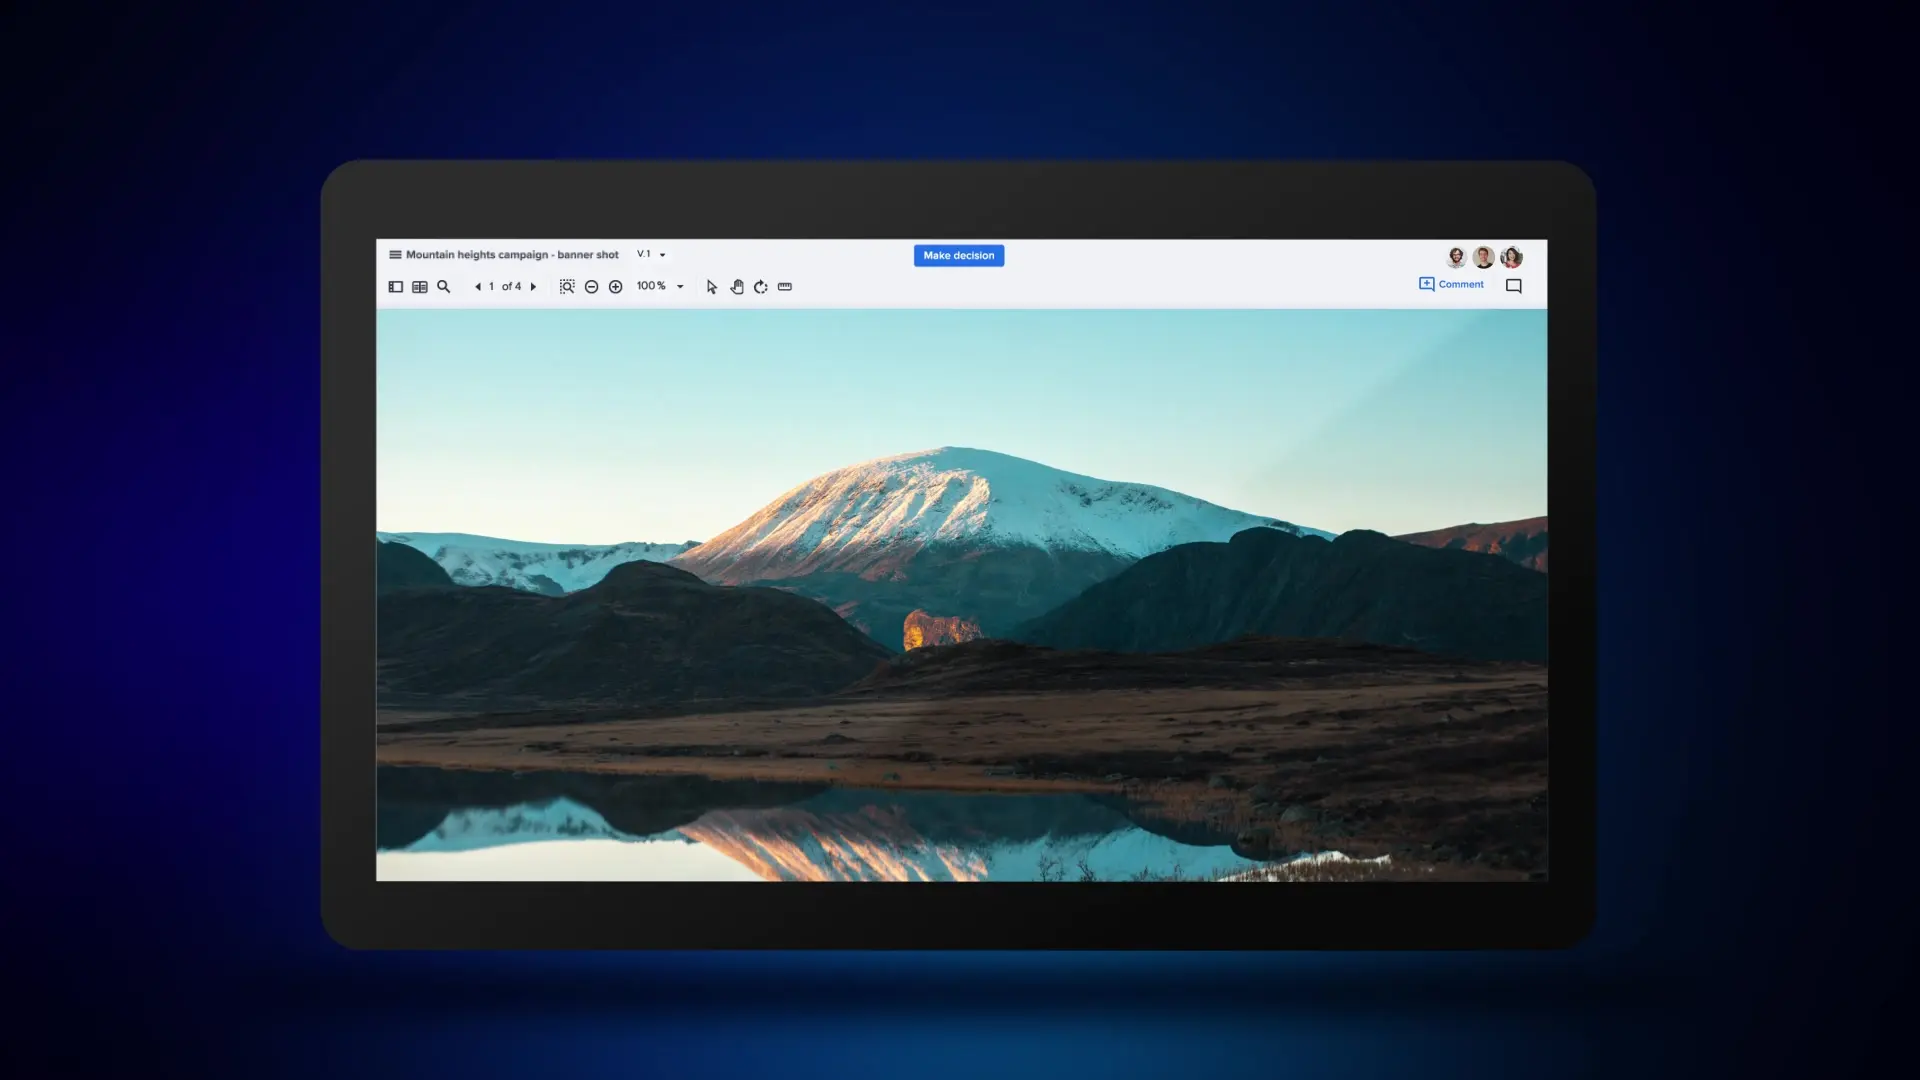Open the 100% zoom level dropdown
1920x1080 pixels.
point(680,287)
